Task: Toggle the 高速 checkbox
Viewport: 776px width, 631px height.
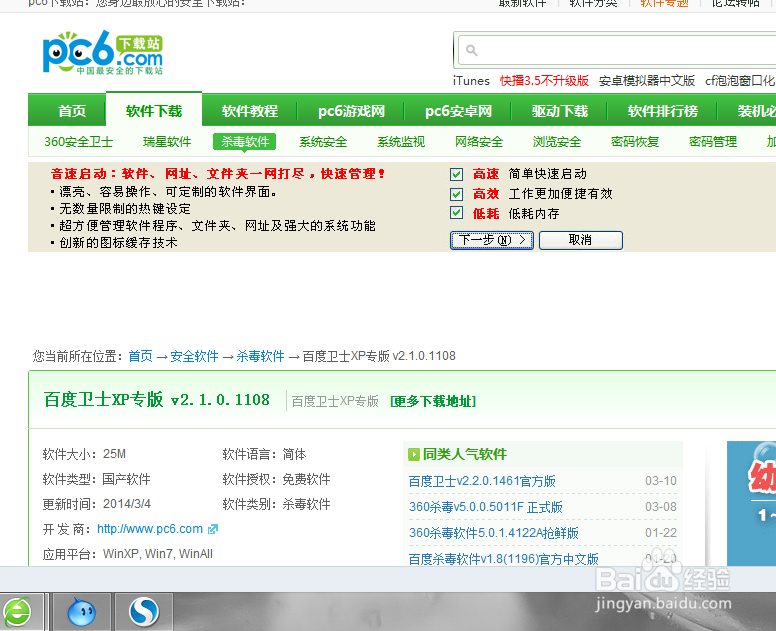Action: pyautogui.click(x=456, y=174)
